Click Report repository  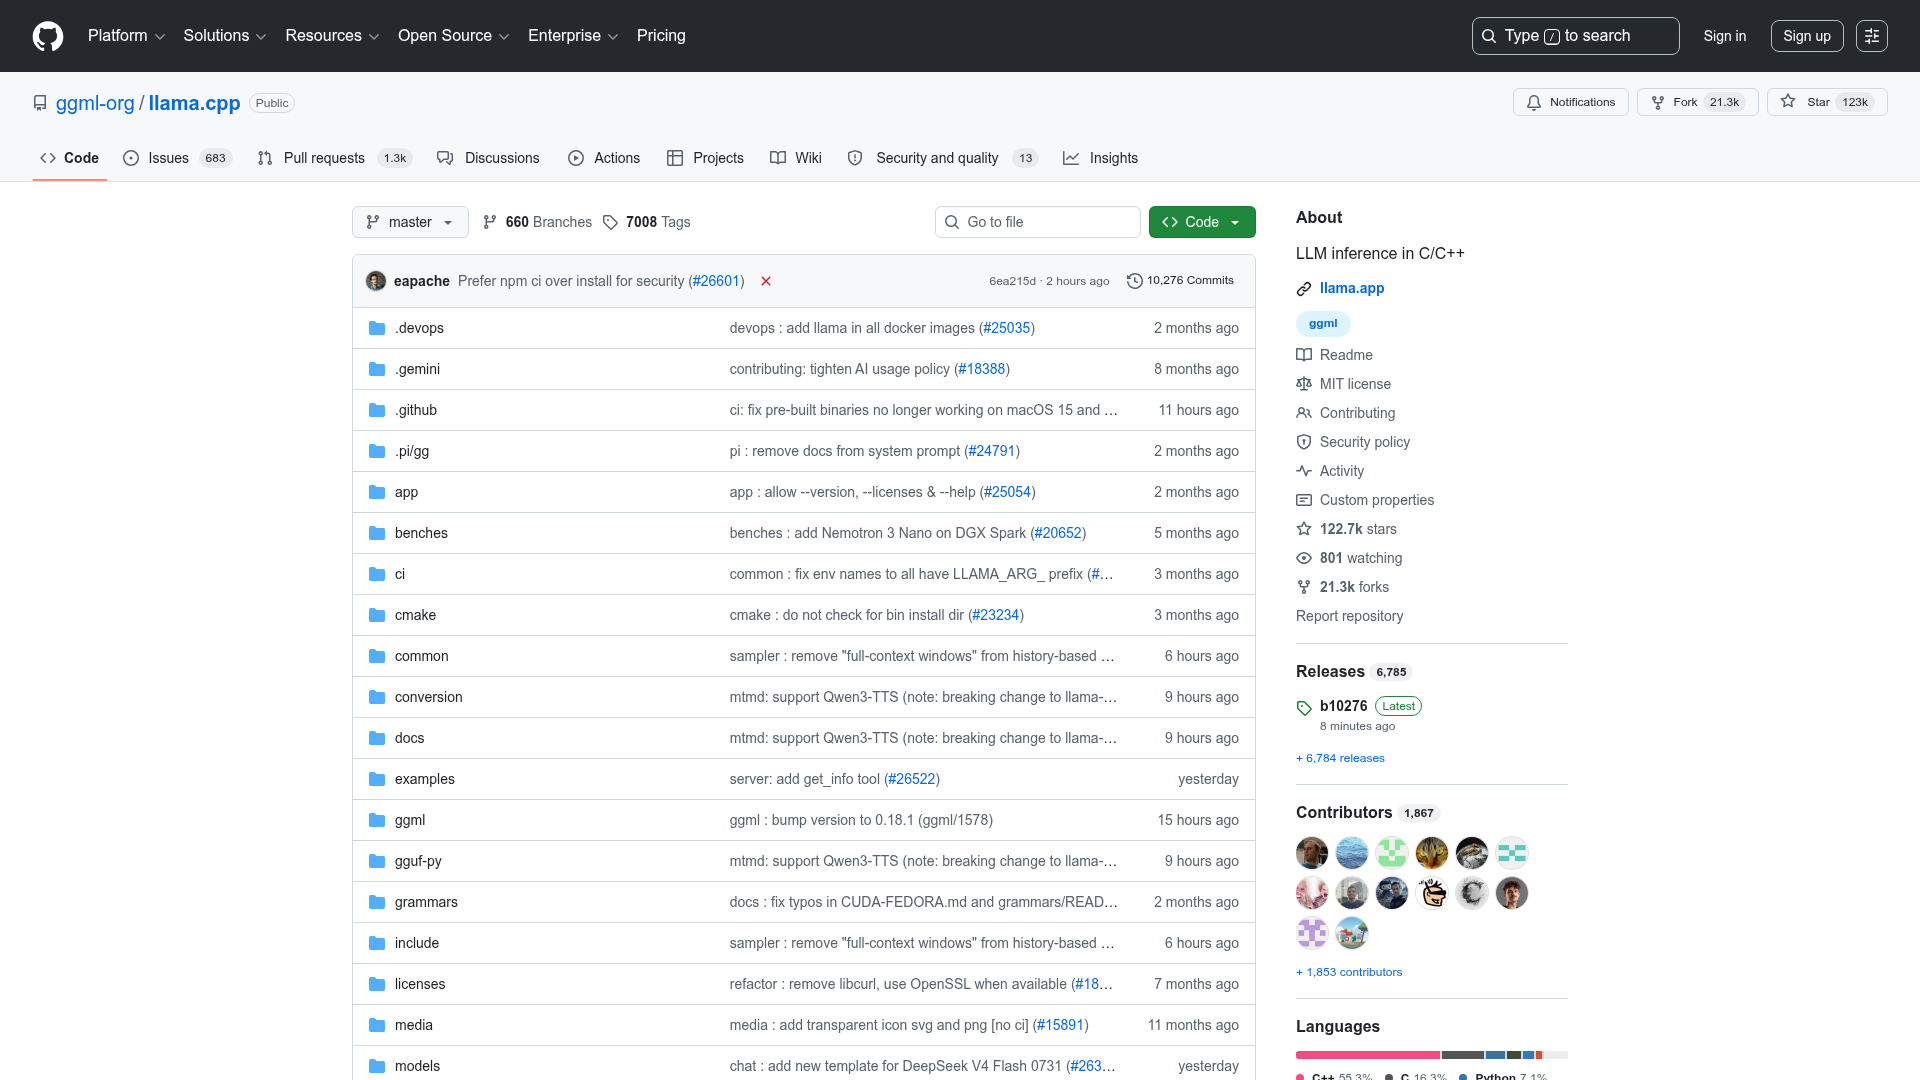click(1349, 616)
